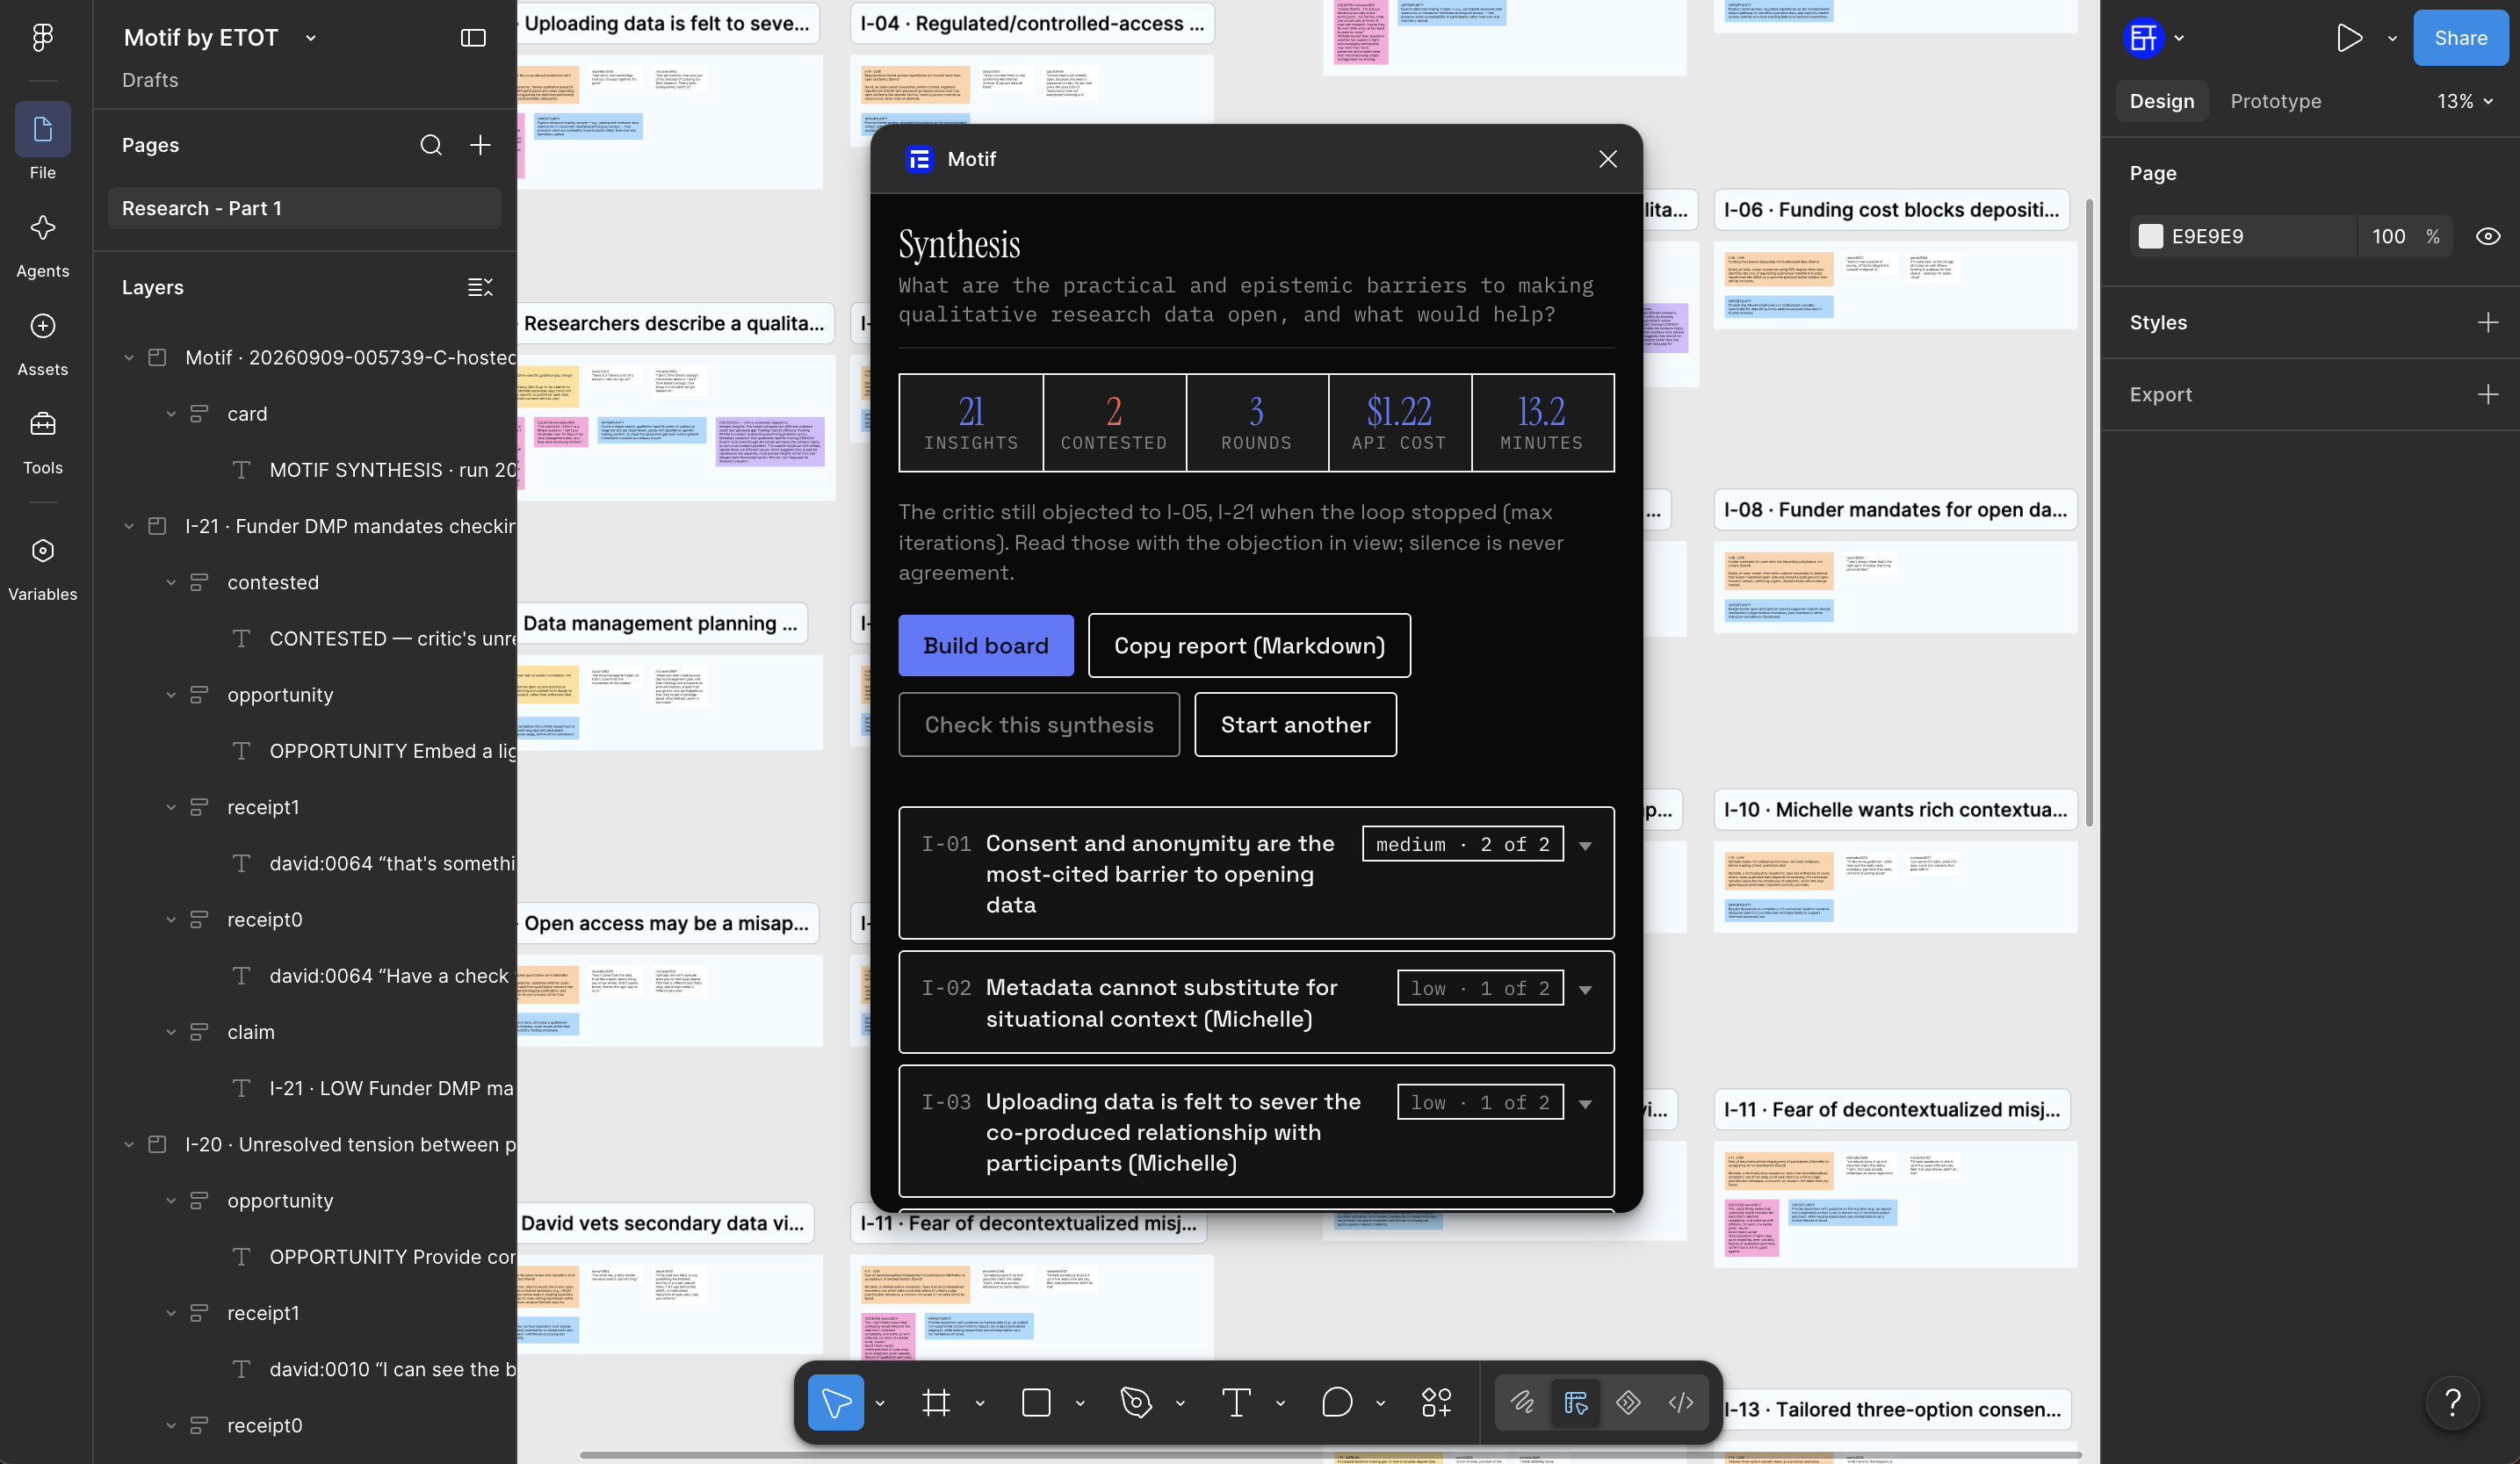Screen dimensions: 2520x1464
Task: Search pages with the magnifier icon
Action: 430,145
